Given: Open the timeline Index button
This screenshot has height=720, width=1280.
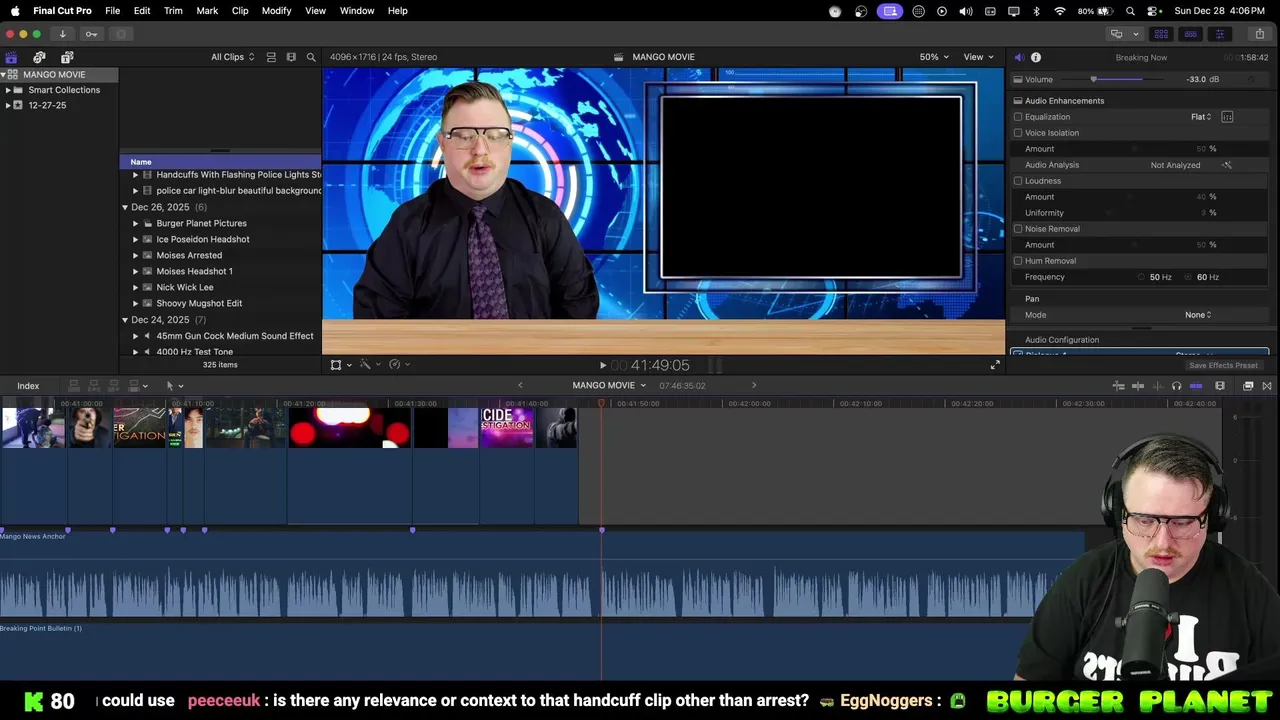Looking at the screenshot, I should [x=28, y=386].
